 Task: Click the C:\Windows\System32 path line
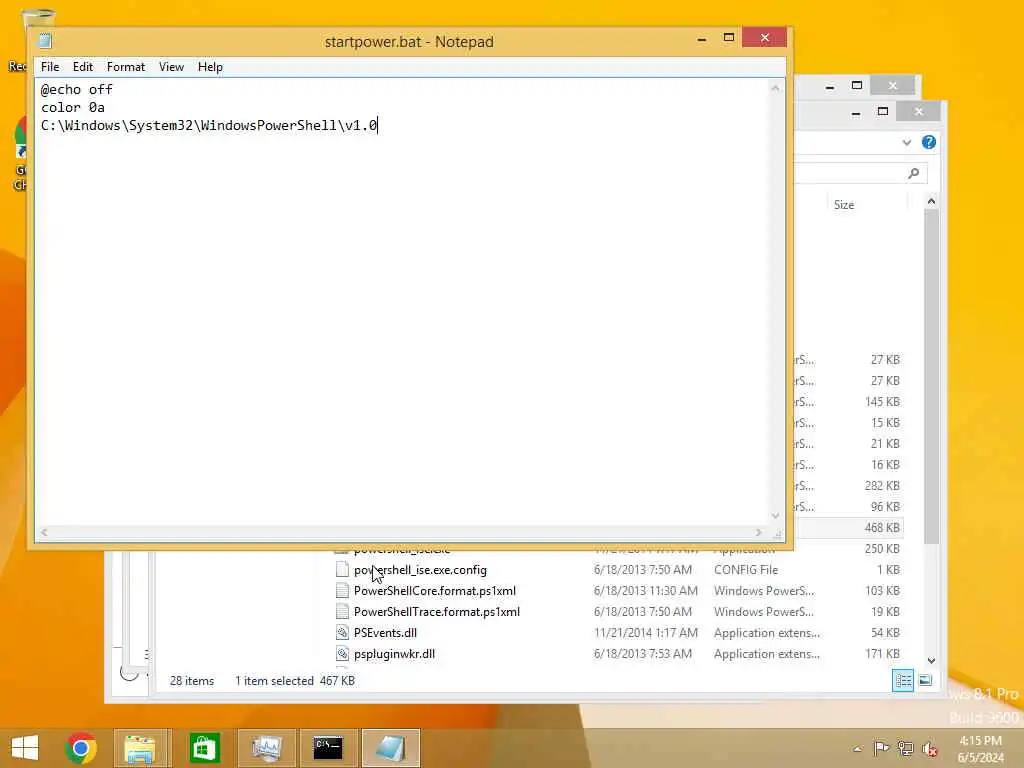click(x=209, y=125)
